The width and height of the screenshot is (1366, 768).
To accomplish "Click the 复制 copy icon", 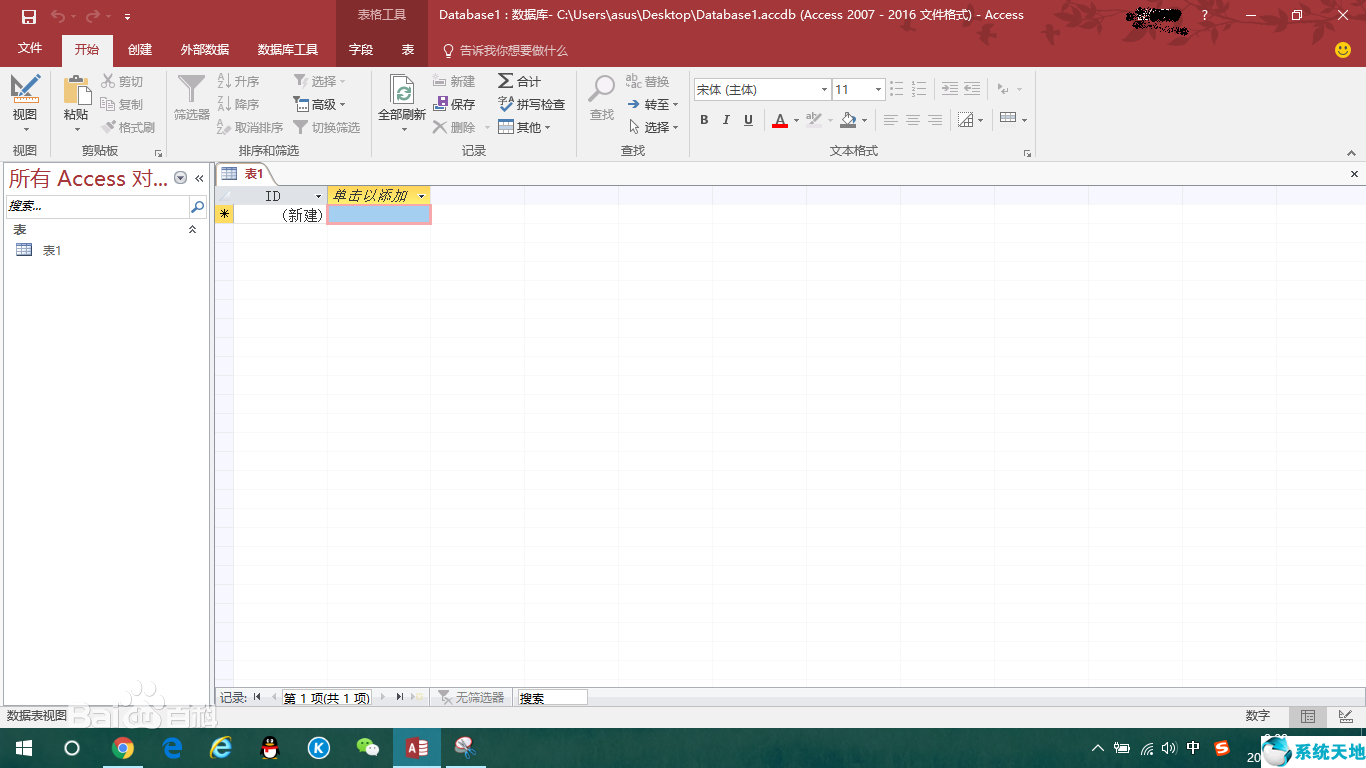I will pyautogui.click(x=108, y=104).
